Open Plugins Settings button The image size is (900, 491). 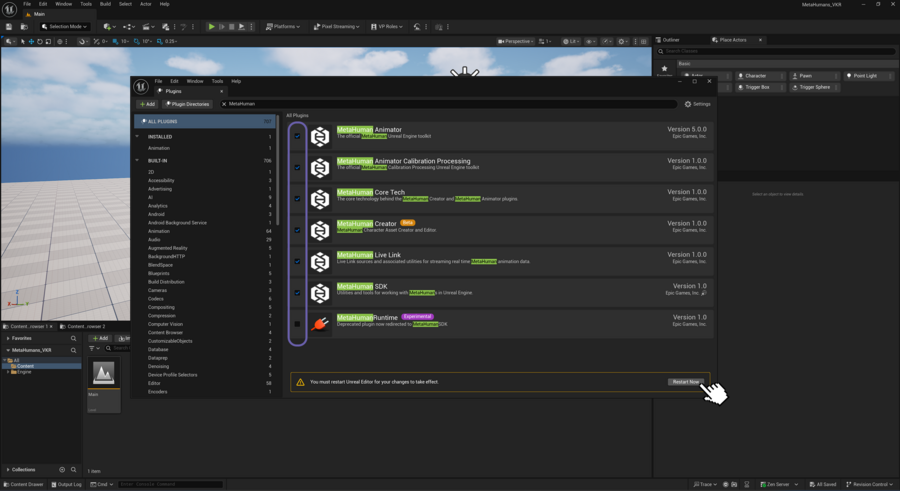pos(697,104)
